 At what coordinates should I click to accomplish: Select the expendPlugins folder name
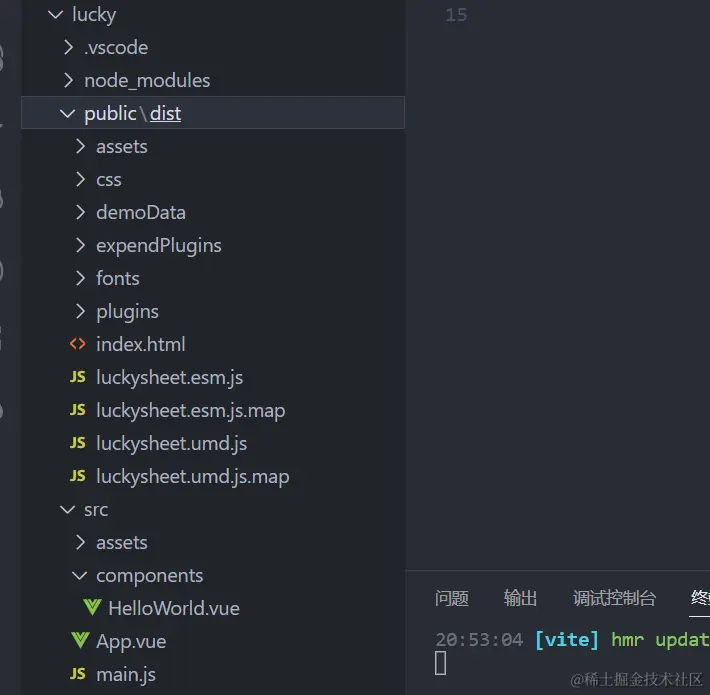click(159, 246)
